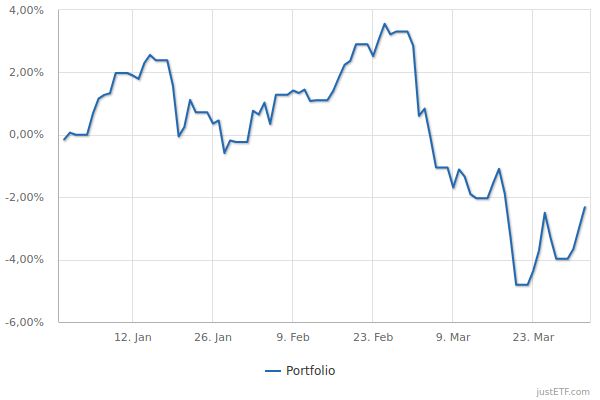Viewport: 600px width, 400px height.
Task: Click the 26. Jan date label
Action: [212, 337]
